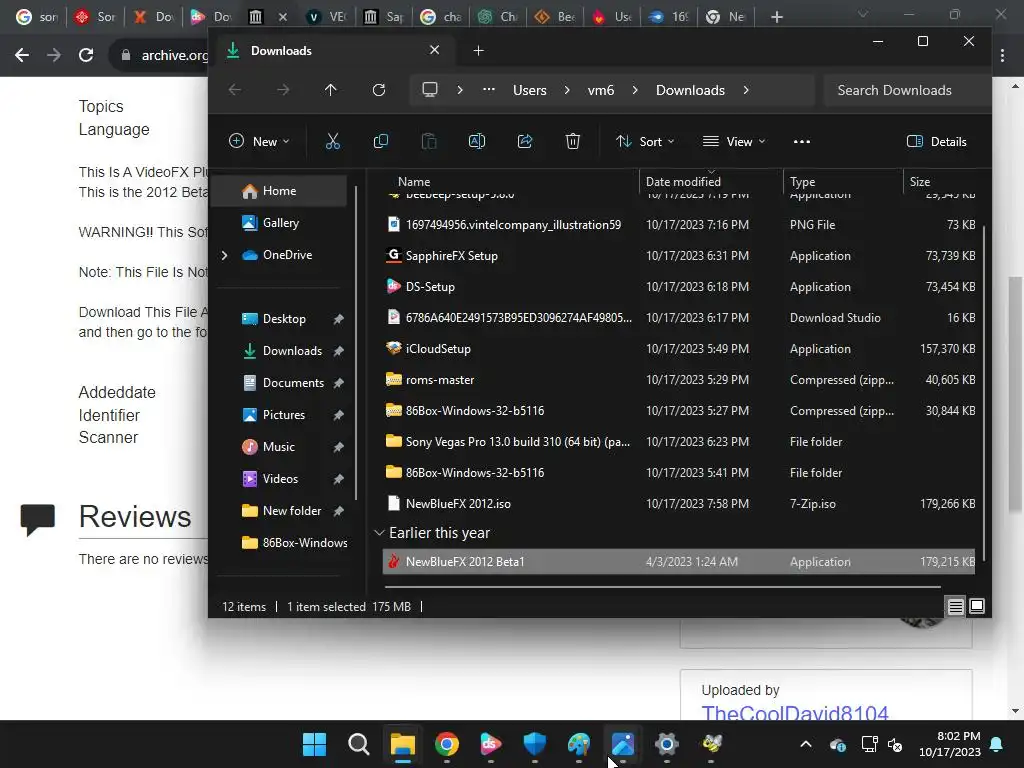Open the pinned Pictures folder
The image size is (1024, 768).
(x=281, y=415)
